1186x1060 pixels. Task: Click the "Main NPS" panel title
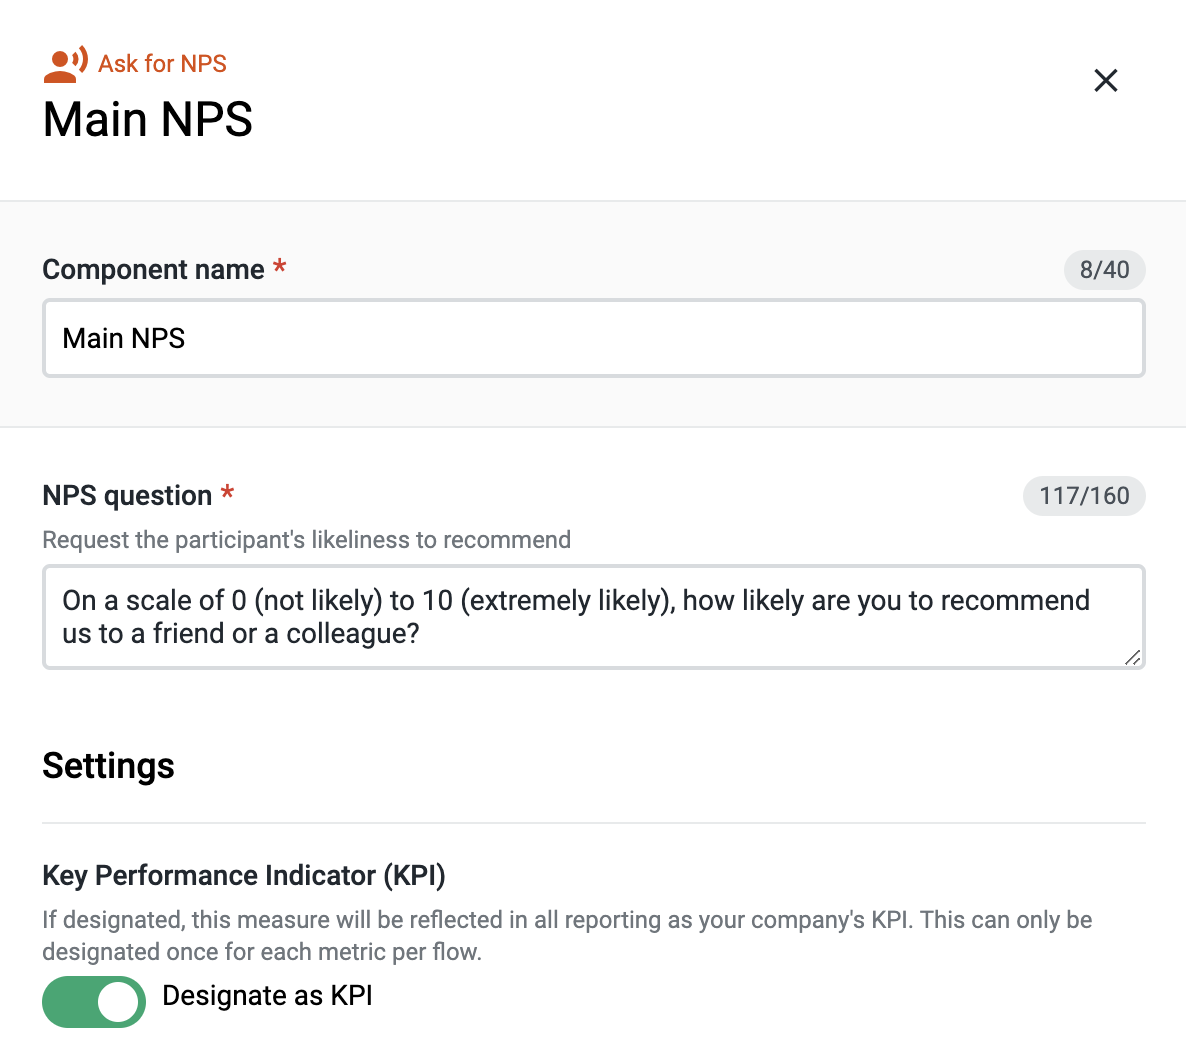click(148, 120)
